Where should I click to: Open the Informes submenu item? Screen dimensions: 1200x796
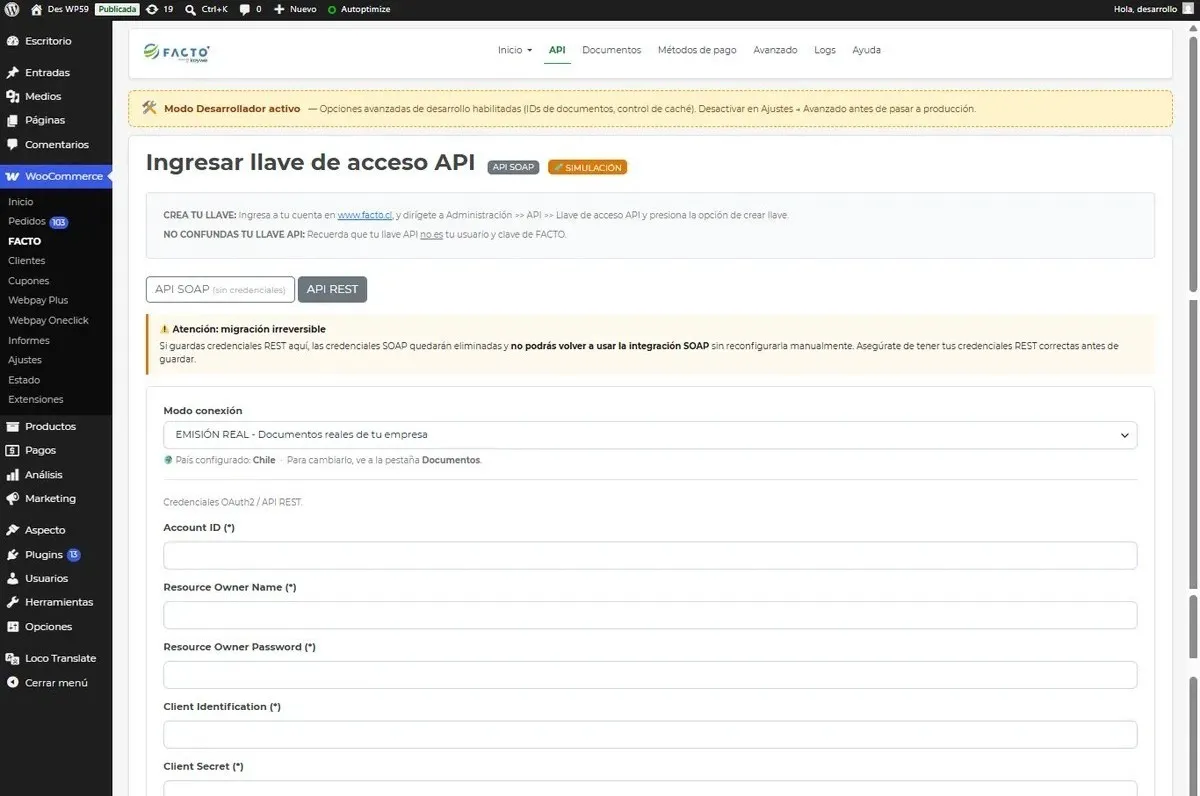point(28,340)
